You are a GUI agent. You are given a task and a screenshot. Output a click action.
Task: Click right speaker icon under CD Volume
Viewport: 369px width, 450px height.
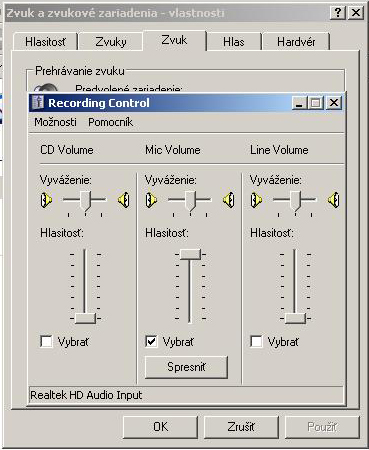point(124,200)
